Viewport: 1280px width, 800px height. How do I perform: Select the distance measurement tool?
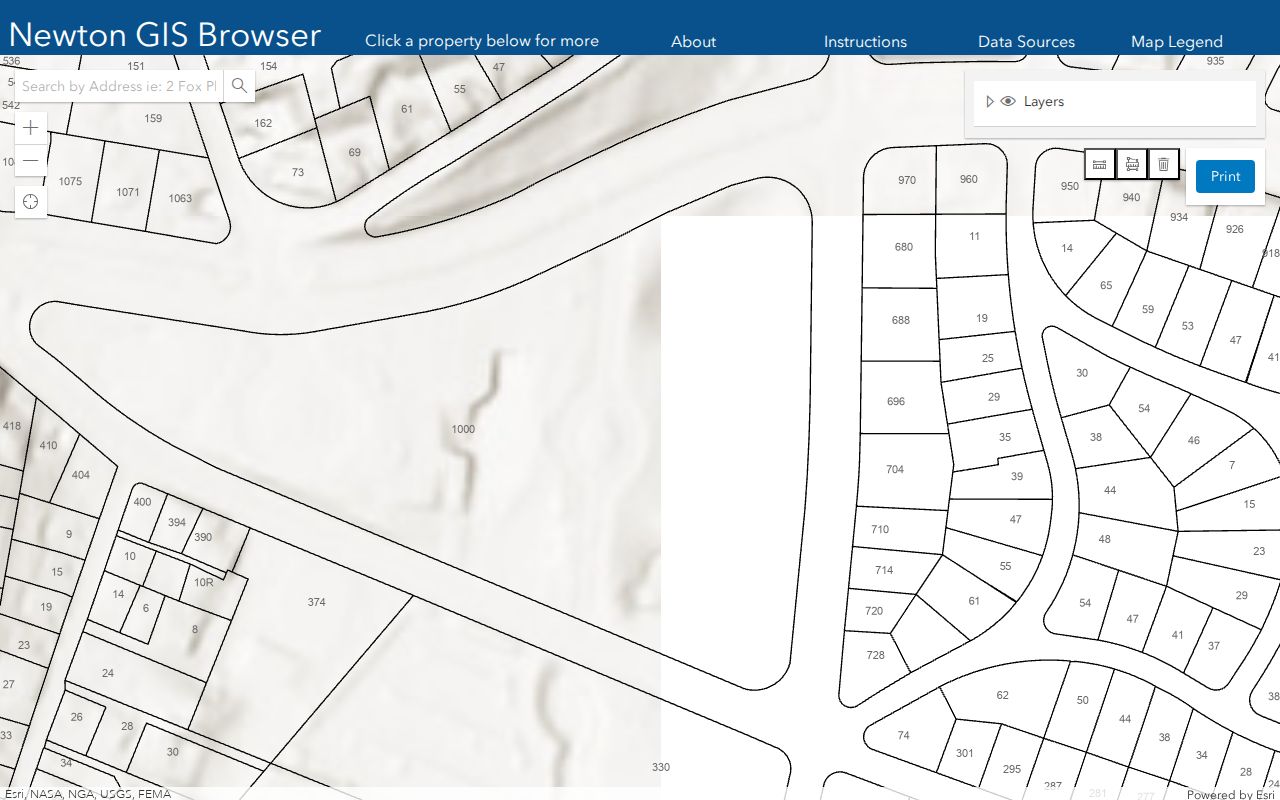[1099, 164]
